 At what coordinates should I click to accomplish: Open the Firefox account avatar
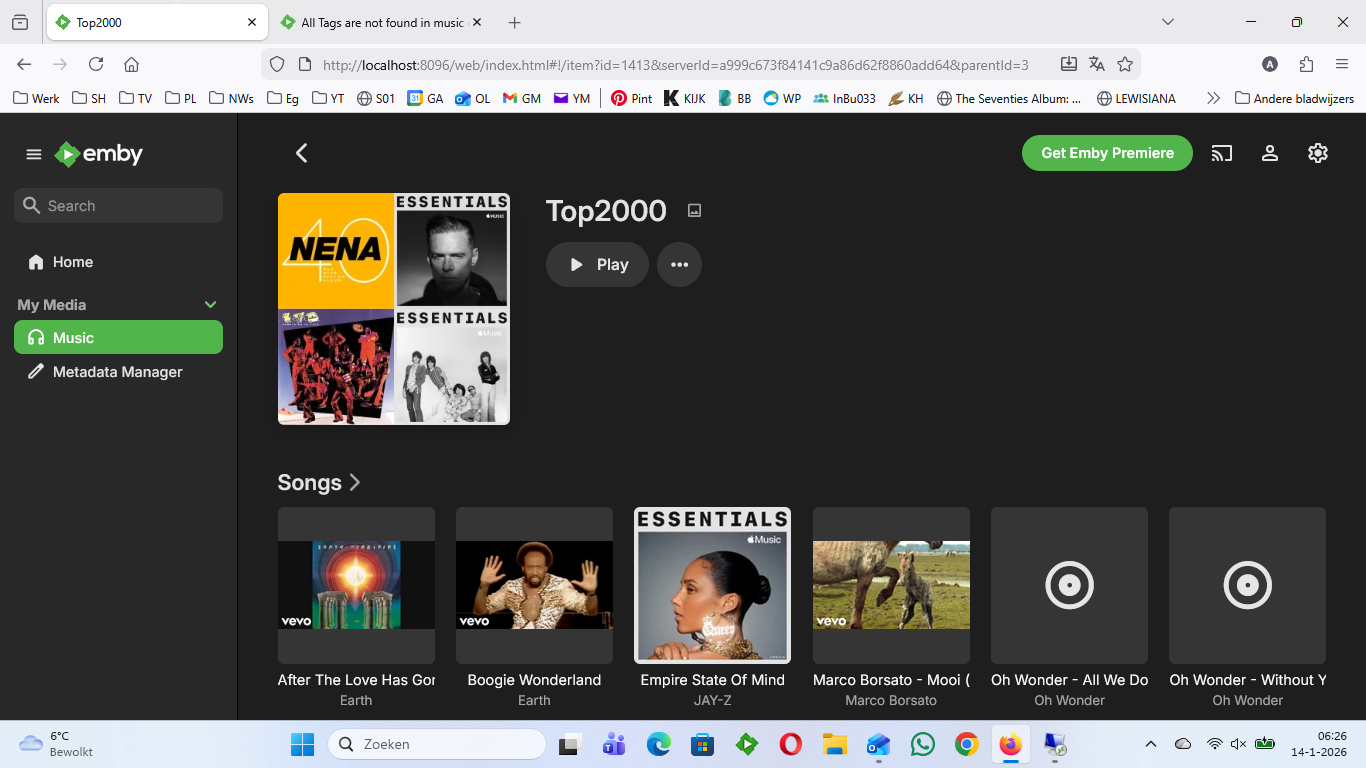tap(1270, 64)
